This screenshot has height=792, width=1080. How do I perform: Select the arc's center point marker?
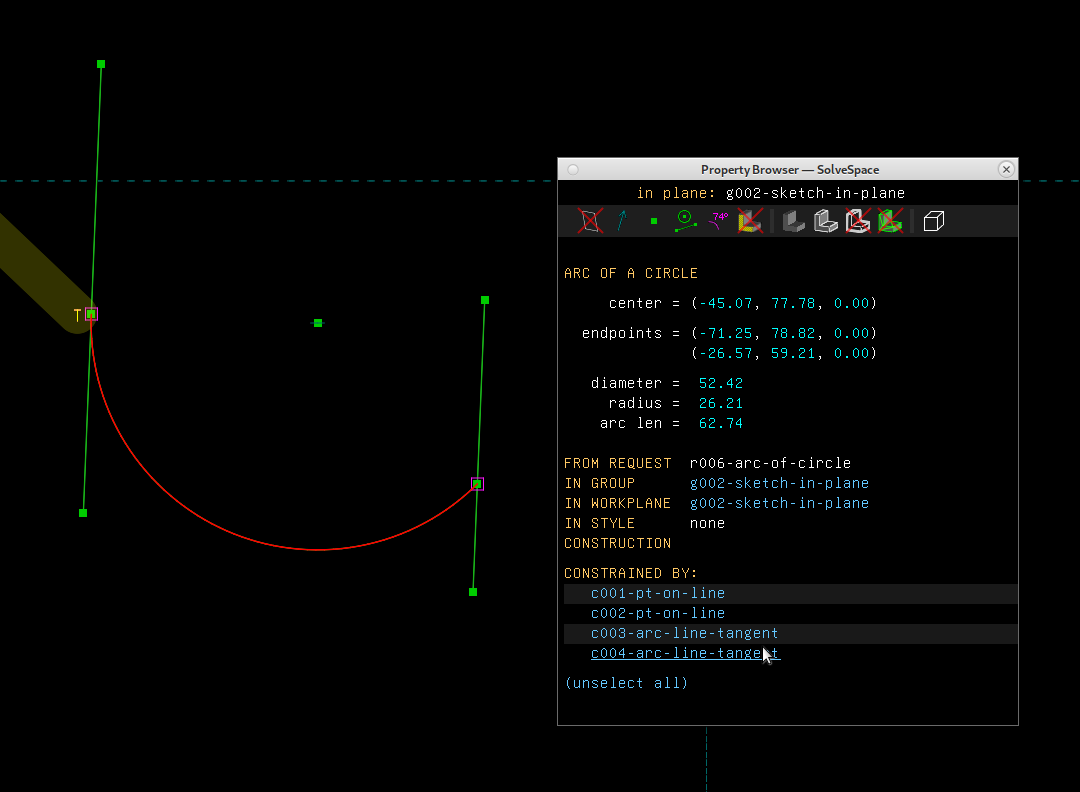(317, 322)
